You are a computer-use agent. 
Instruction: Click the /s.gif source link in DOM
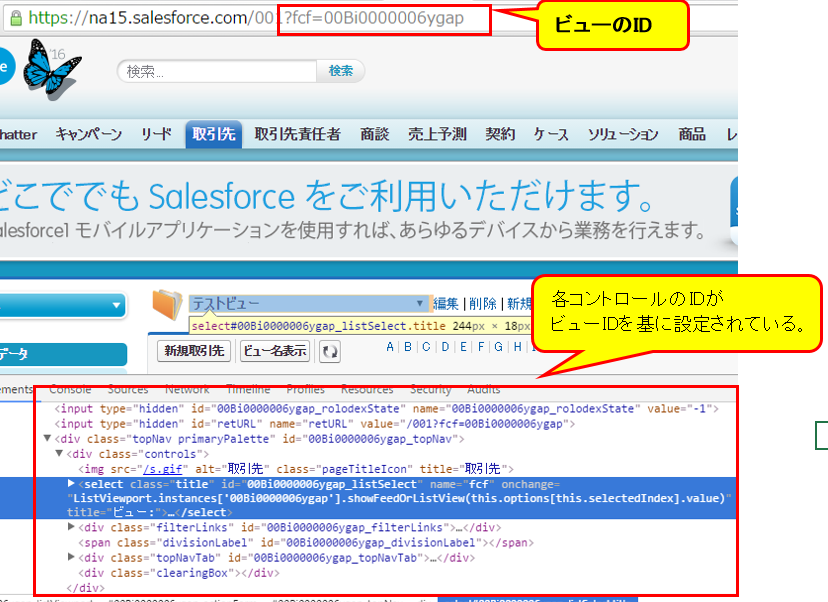pos(163,469)
